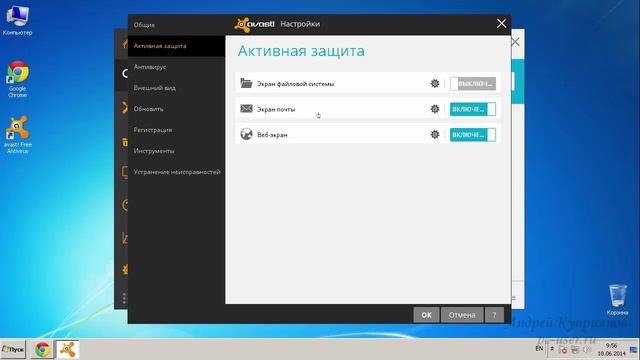This screenshot has width=640, height=360.
Task: Open the Регистрация section
Action: pyautogui.click(x=176, y=130)
